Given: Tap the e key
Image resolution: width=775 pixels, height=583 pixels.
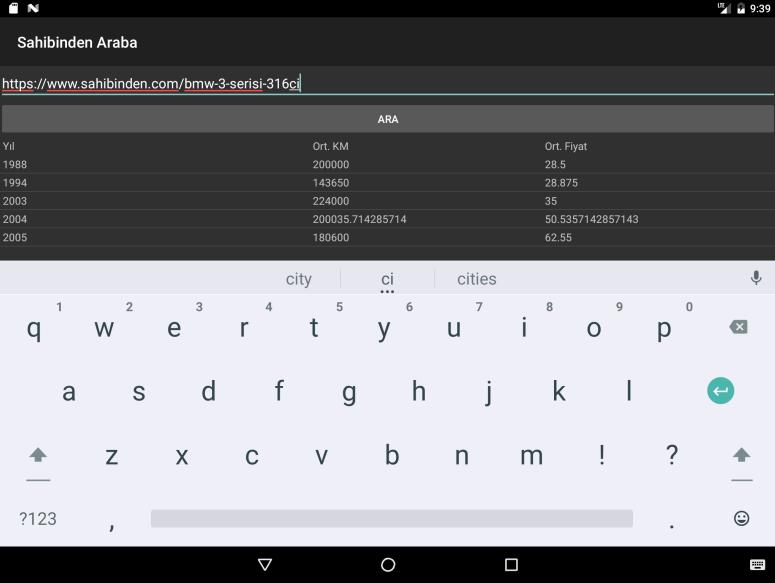Looking at the screenshot, I should pos(174,328).
